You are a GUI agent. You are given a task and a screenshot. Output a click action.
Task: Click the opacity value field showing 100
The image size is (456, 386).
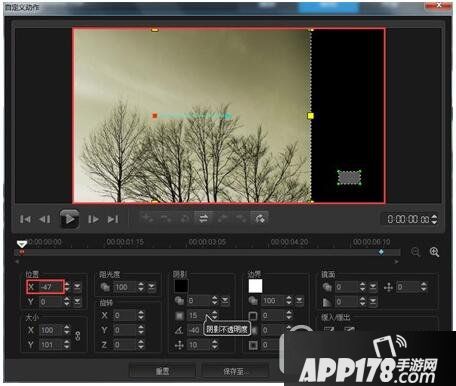click(125, 287)
